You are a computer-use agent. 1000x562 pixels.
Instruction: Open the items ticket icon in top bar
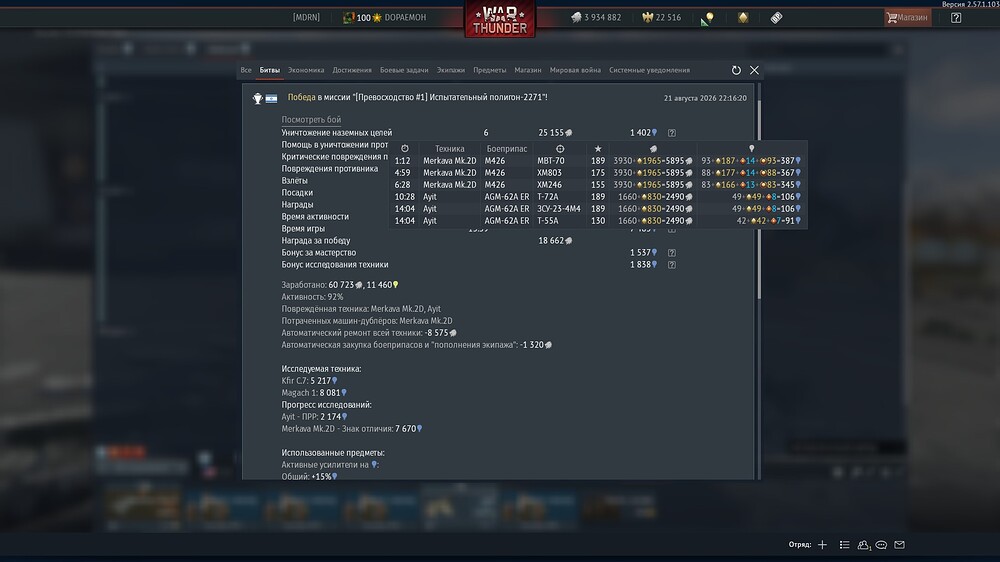click(776, 17)
